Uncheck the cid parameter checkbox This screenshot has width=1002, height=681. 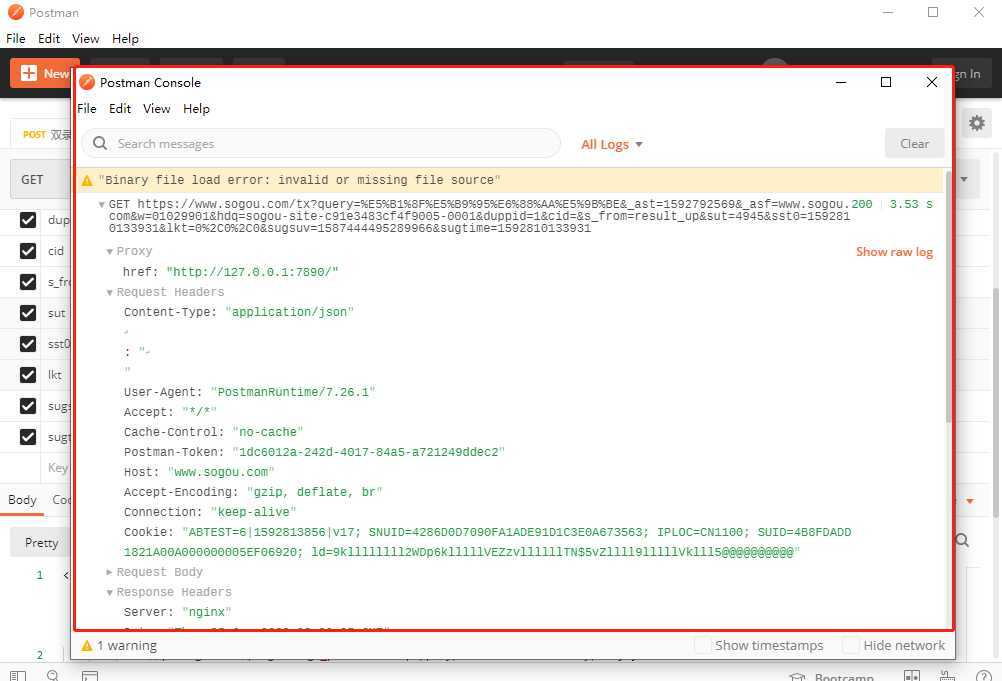pyautogui.click(x=28, y=251)
